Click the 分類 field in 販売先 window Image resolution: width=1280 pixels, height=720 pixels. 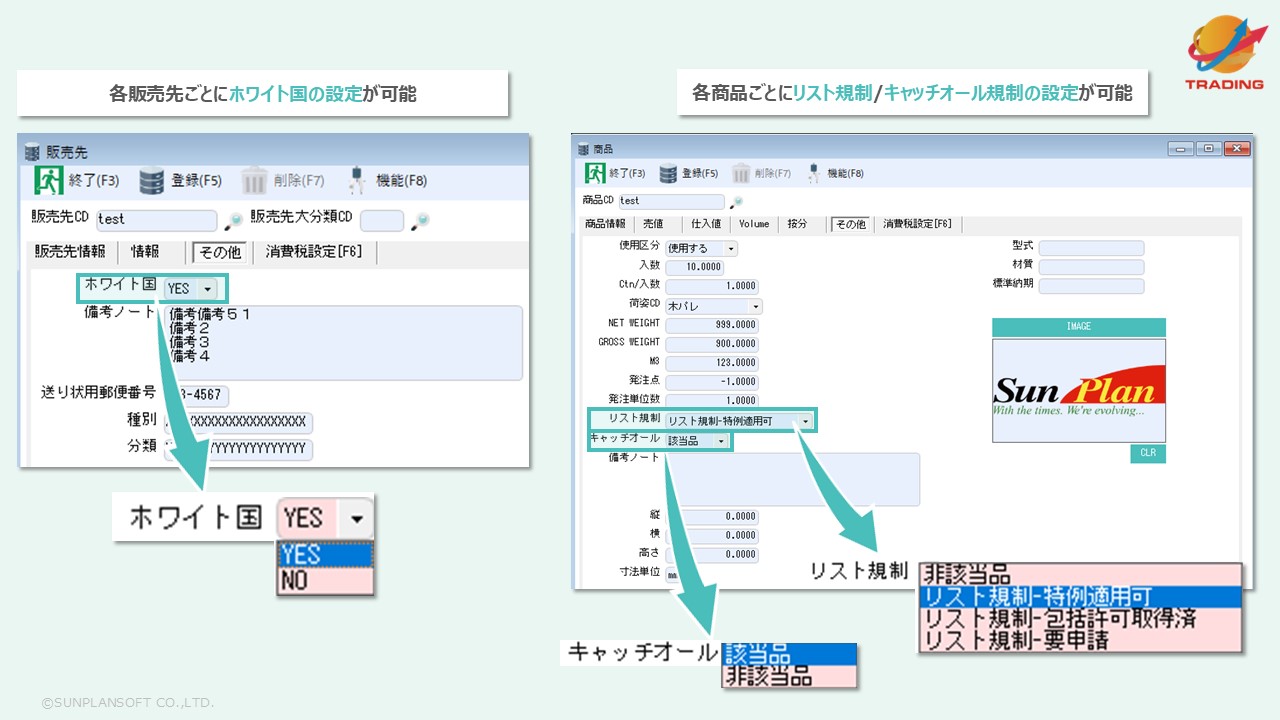tap(238, 449)
